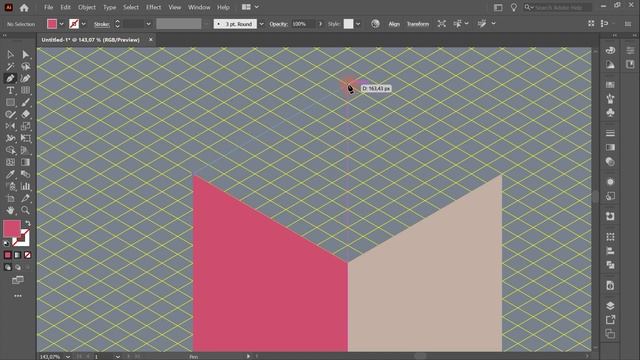This screenshot has height=360, width=640.
Task: Open the Artboards panel icon
Action: [610, 334]
